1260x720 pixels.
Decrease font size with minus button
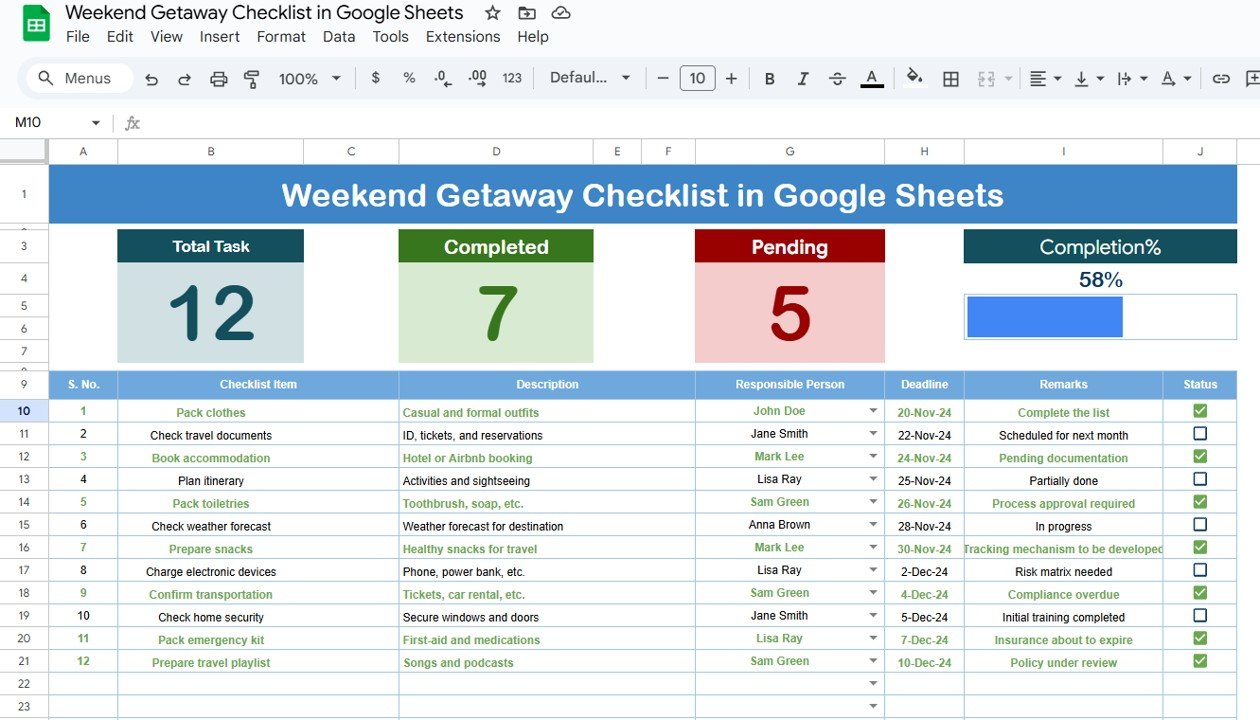click(x=662, y=78)
